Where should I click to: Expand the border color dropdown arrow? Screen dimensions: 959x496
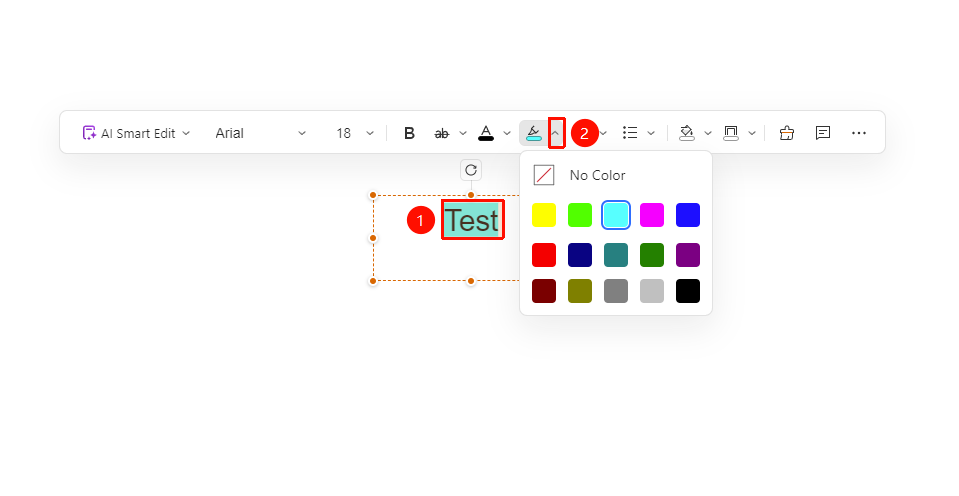752,133
